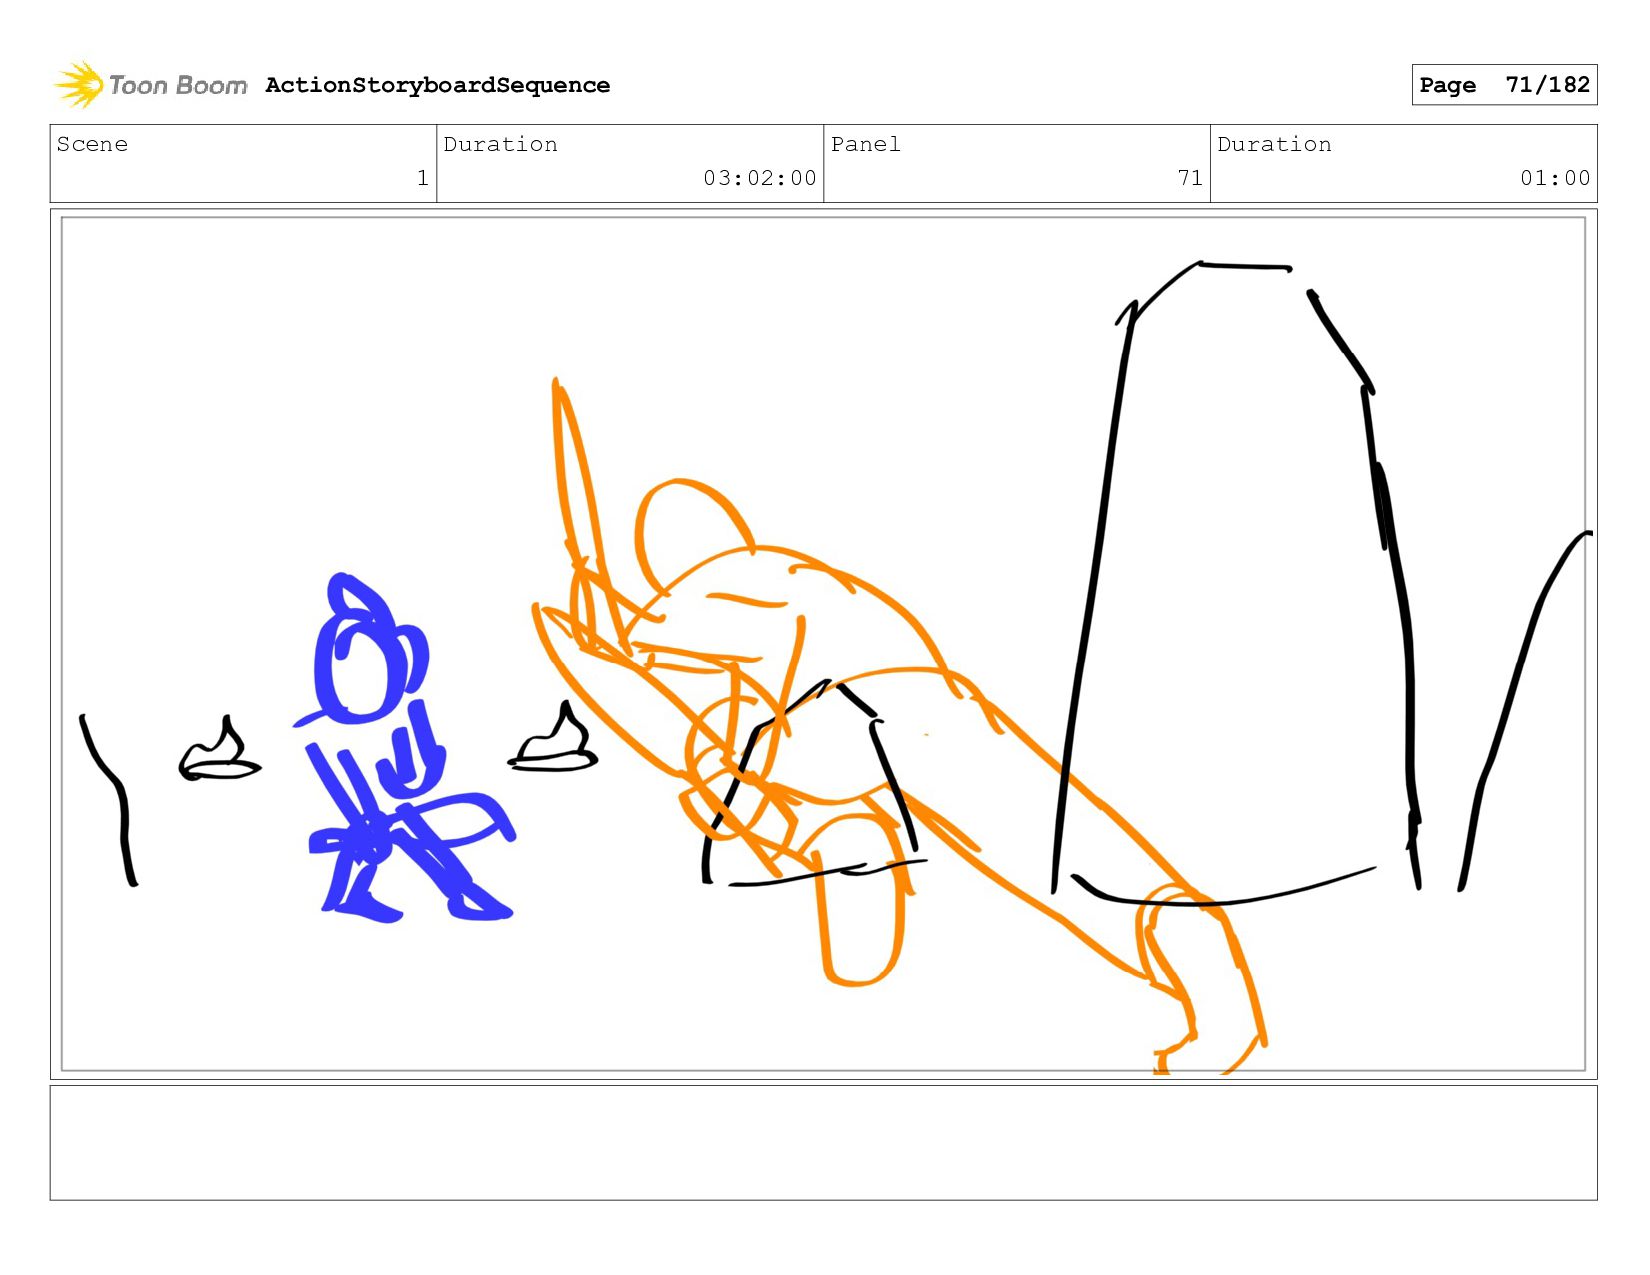The image size is (1650, 1275).
Task: Click the Duration label beside the Scene cell
Action: coord(500,144)
